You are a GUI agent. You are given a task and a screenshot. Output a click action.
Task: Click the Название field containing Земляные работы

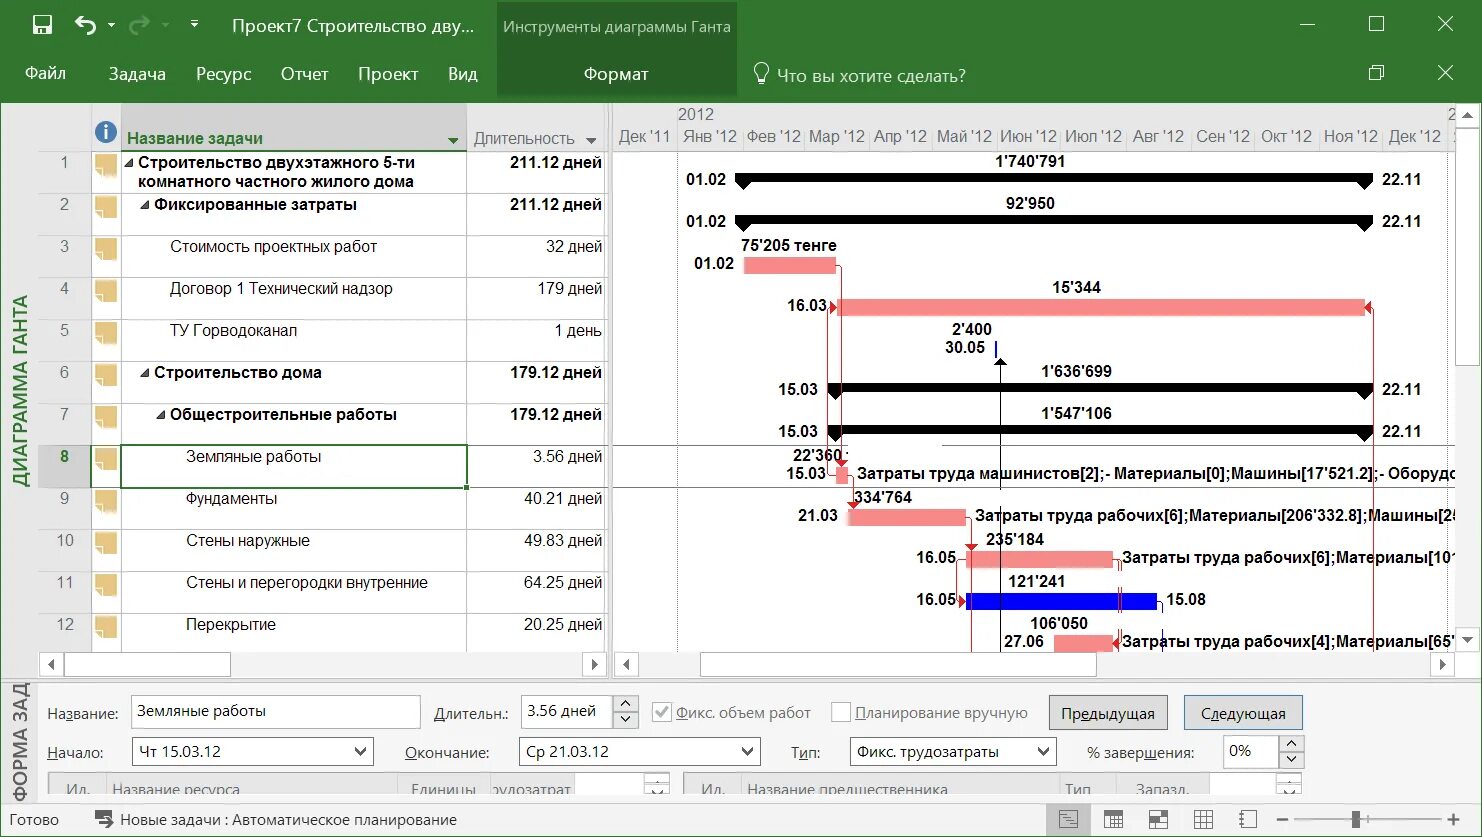coord(276,712)
